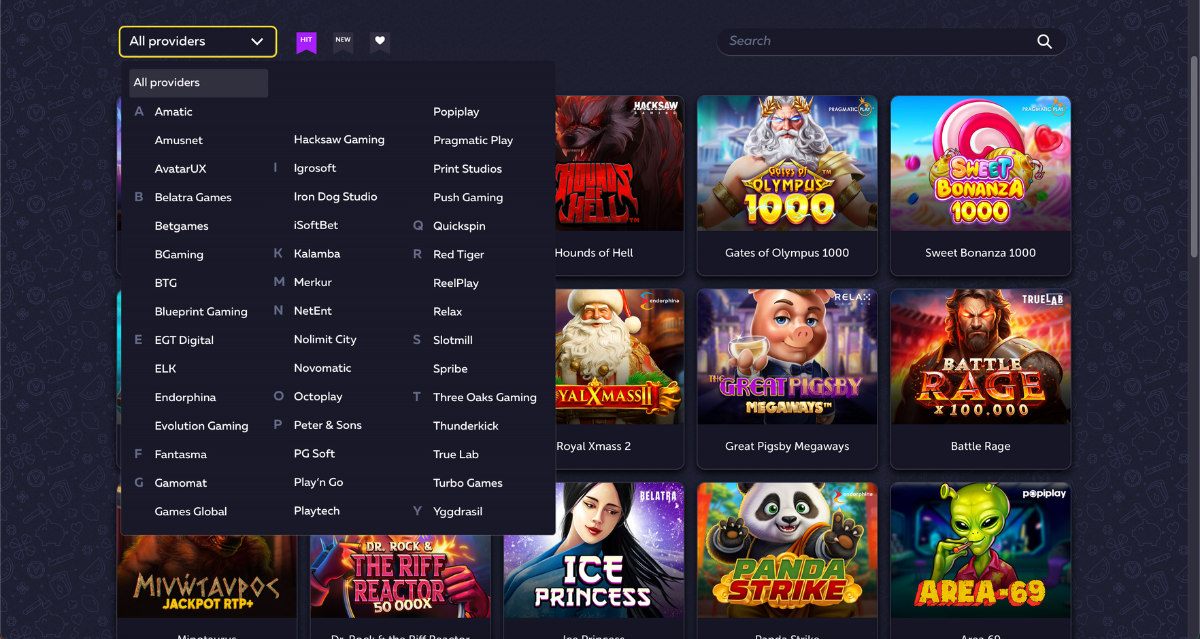The height and width of the screenshot is (639, 1200).
Task: Open Area-69 game thumbnail
Action: click(981, 550)
